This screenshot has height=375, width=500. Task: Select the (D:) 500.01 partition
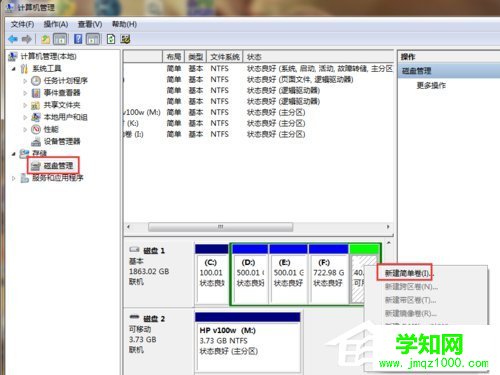click(250, 274)
